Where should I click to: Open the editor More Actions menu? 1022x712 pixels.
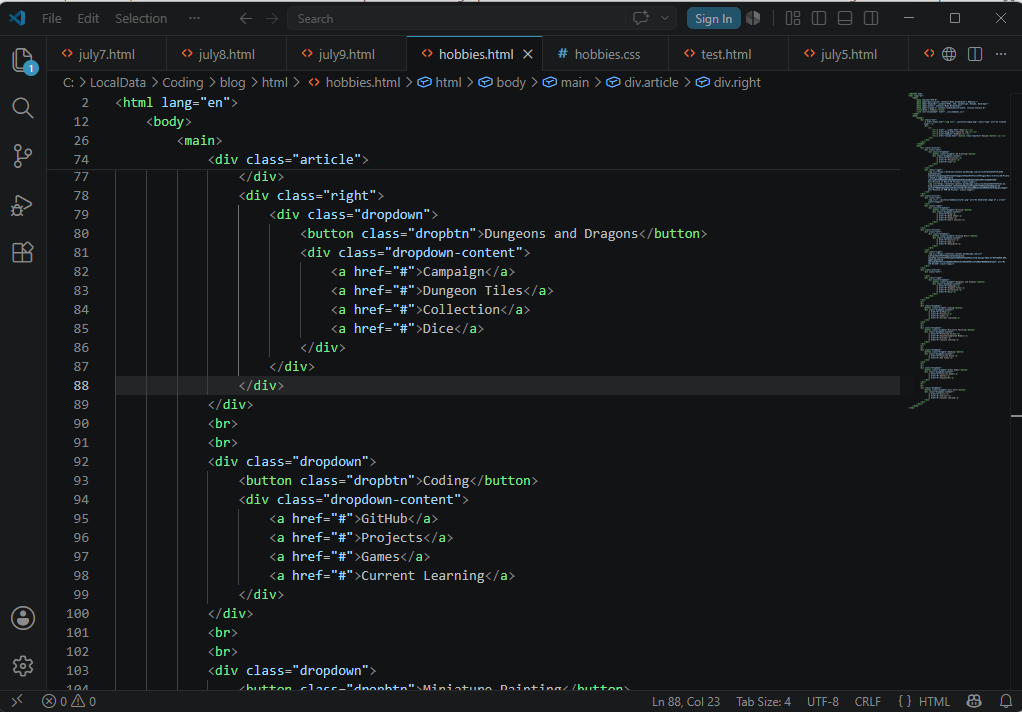point(1001,54)
